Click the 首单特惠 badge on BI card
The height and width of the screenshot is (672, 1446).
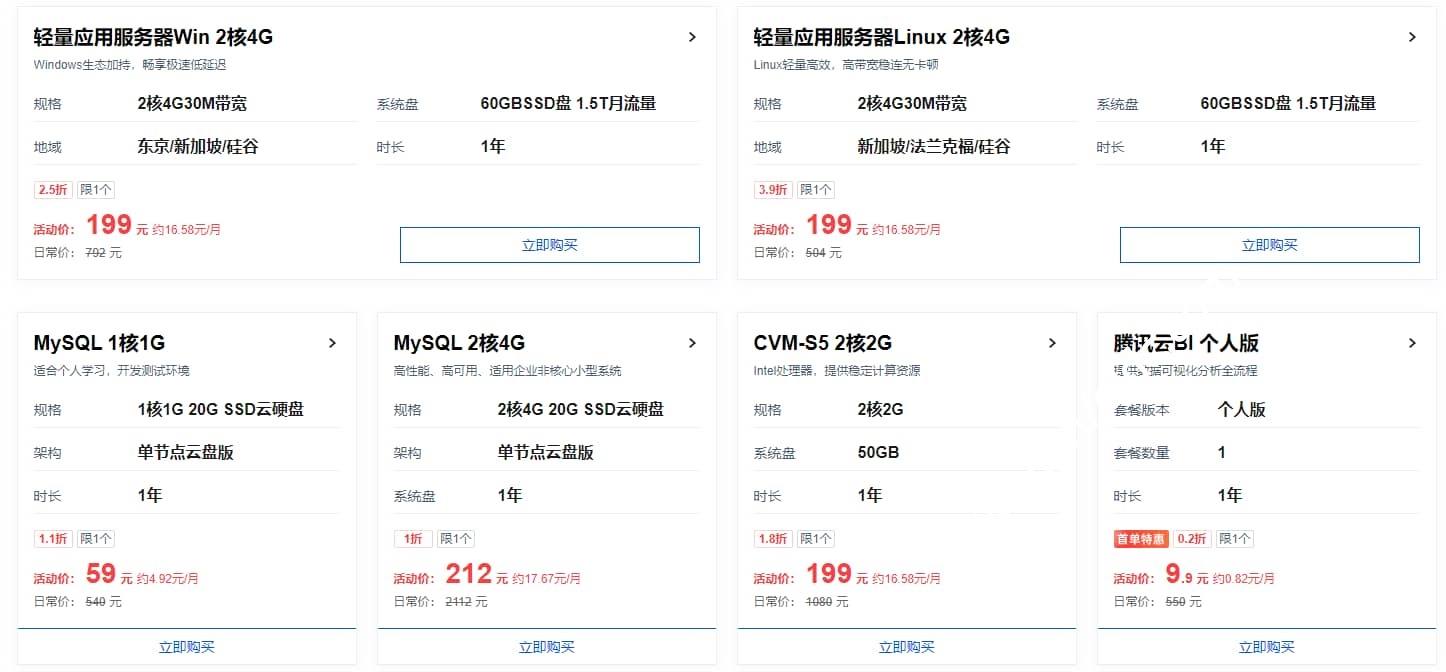coord(1141,539)
